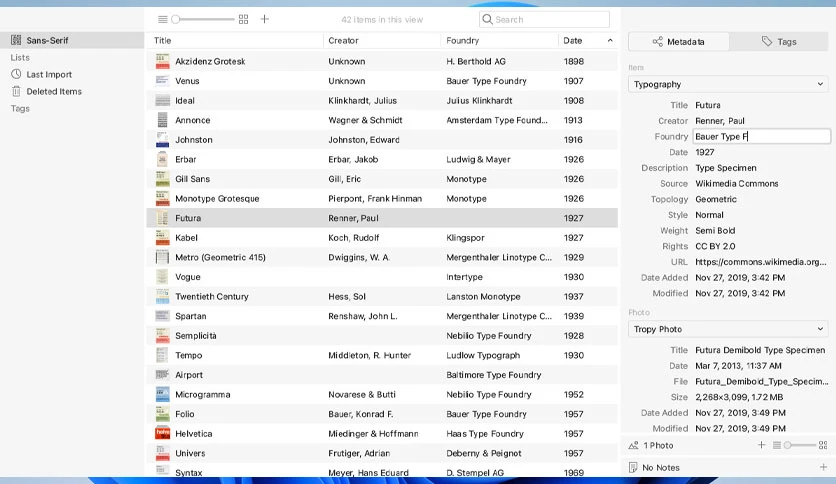This screenshot has width=836, height=484.
Task: Click the Search field
Action: (544, 19)
